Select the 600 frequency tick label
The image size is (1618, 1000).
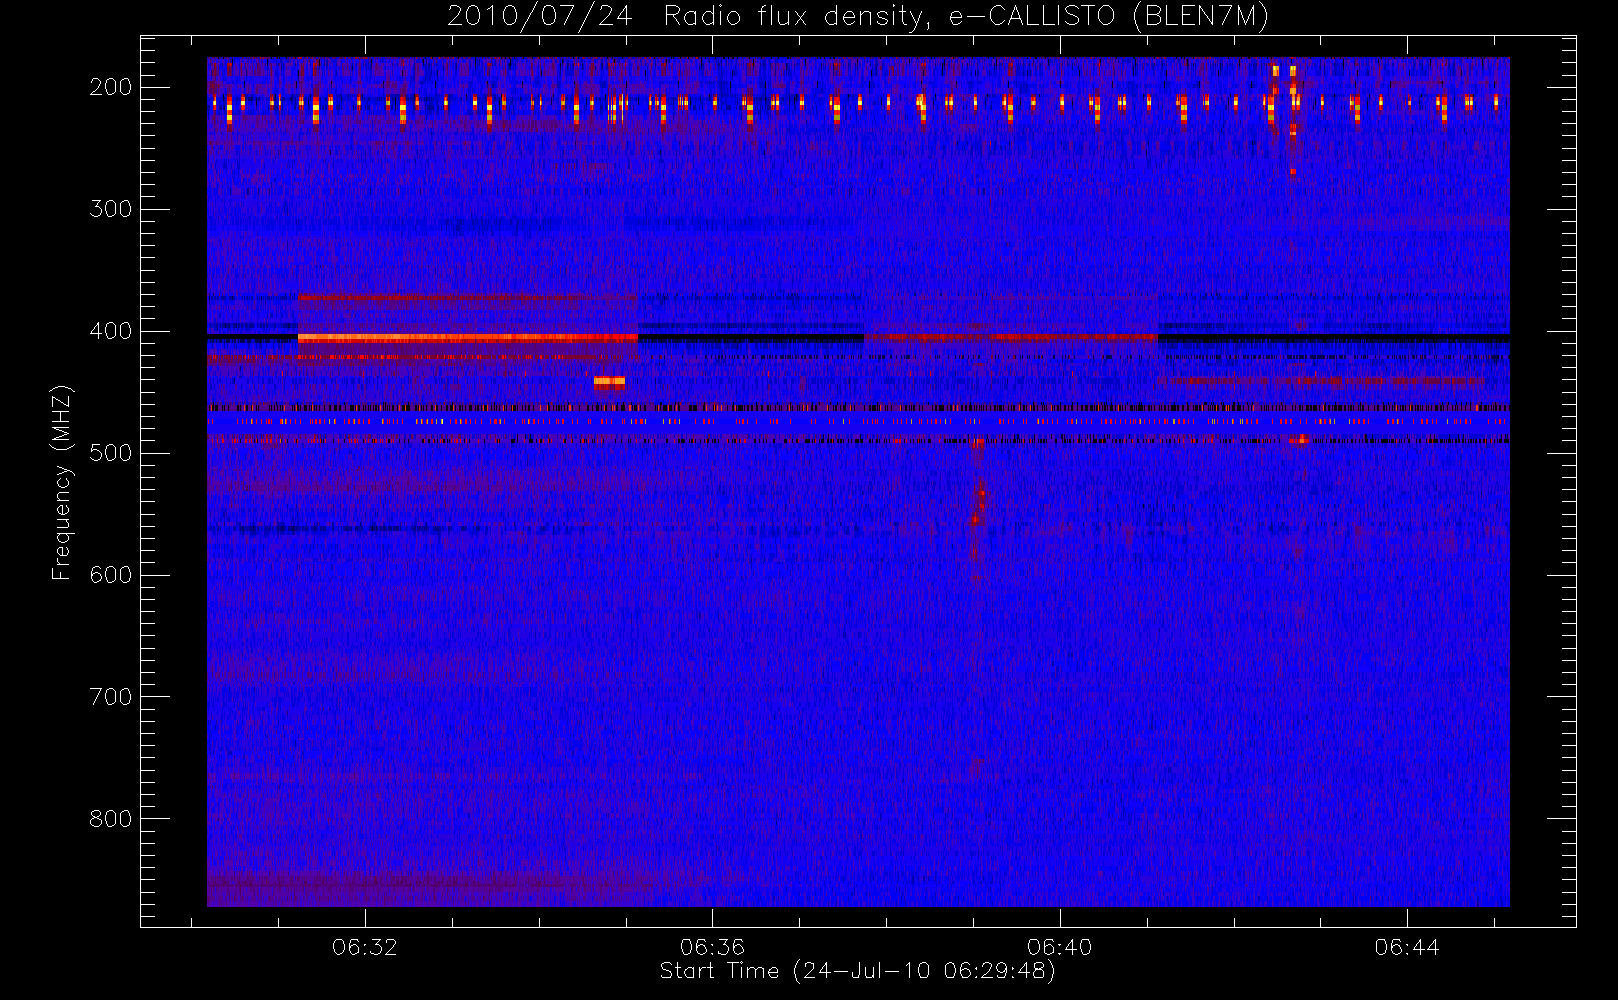[x=110, y=575]
